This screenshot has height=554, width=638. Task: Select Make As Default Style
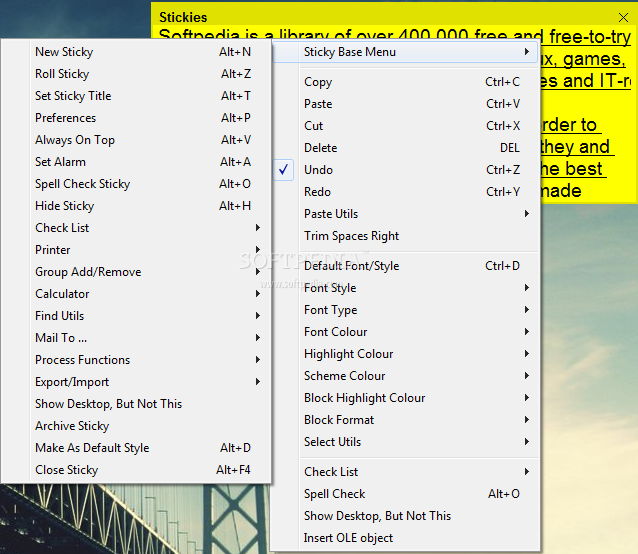pyautogui.click(x=136, y=447)
